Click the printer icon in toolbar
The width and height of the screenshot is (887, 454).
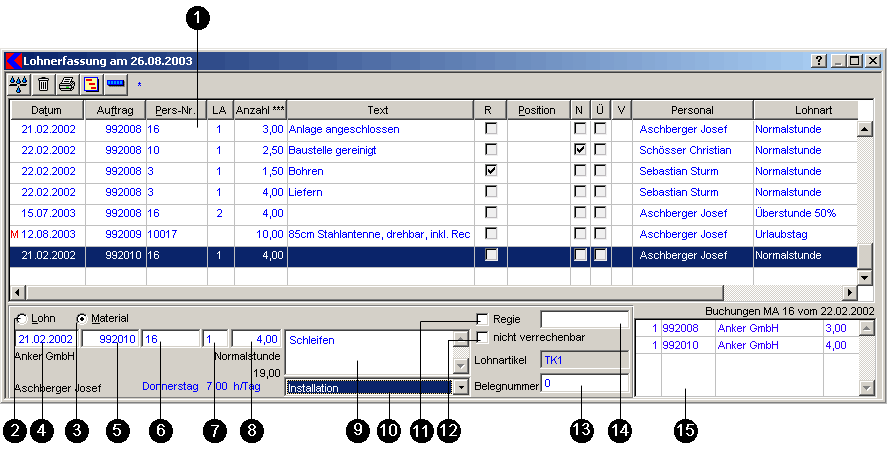click(66, 84)
